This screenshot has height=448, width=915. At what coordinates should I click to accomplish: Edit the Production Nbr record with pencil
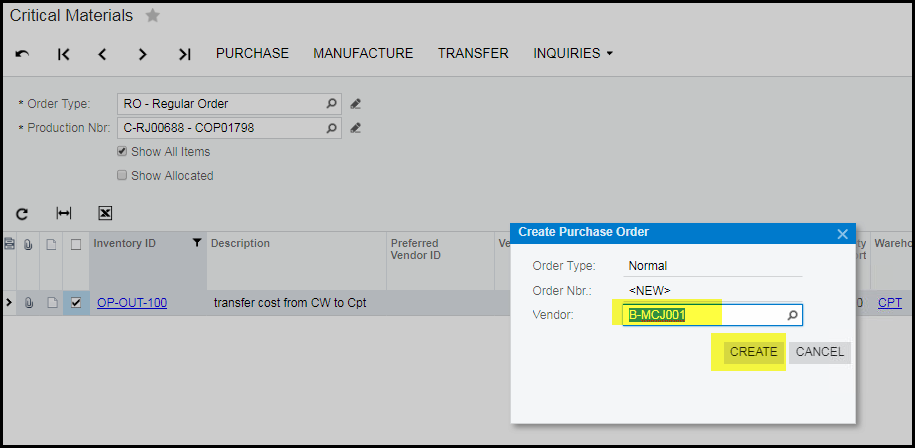click(355, 128)
